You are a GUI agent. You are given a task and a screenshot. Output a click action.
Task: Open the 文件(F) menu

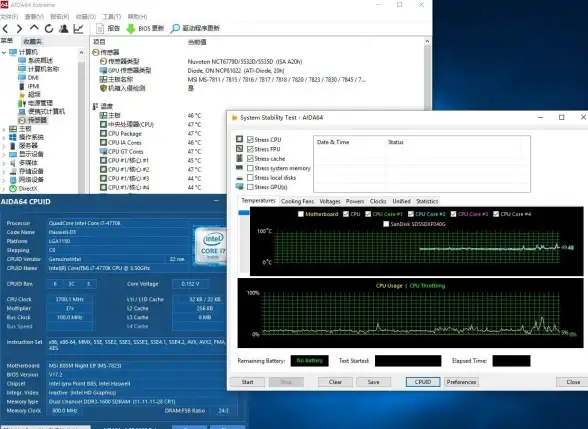(9, 16)
